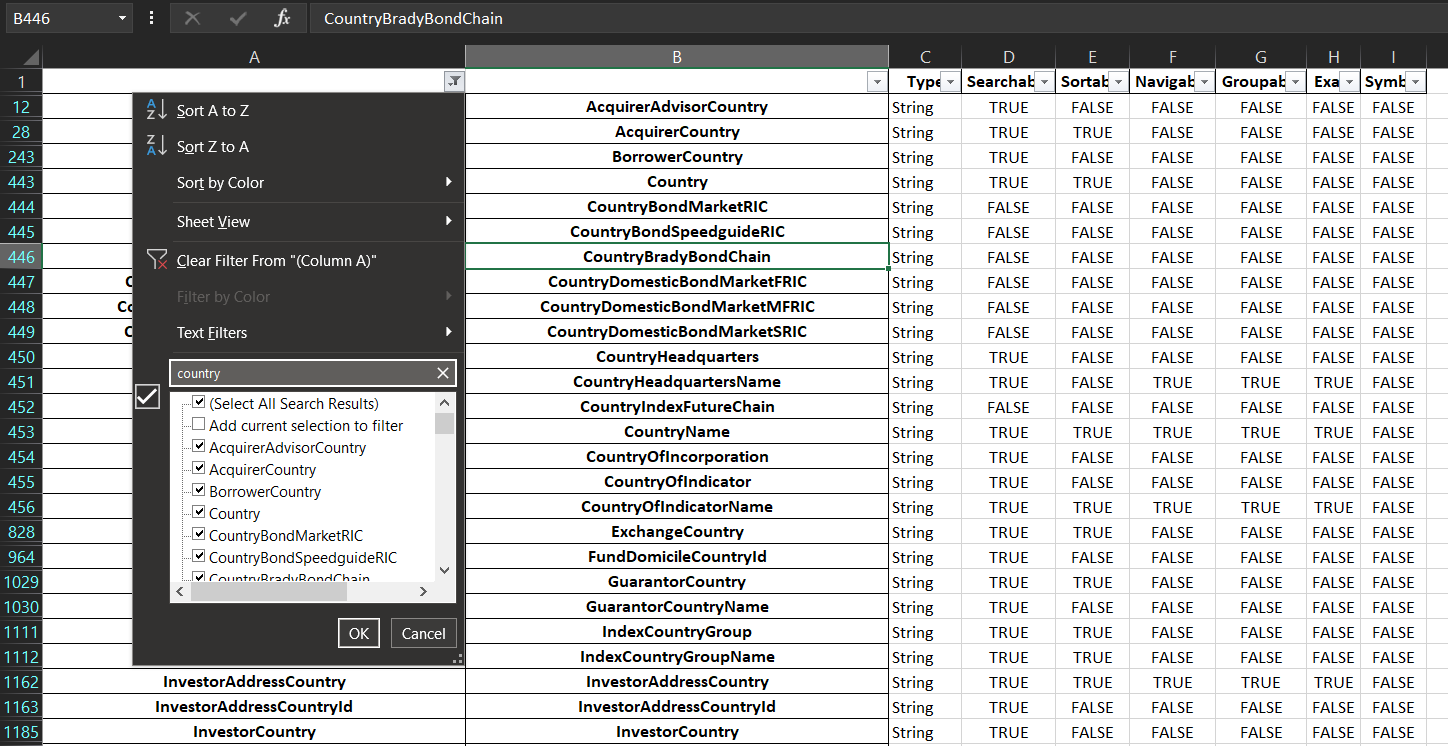Click the Sort A to Z icon
Viewport: 1448px width, 746px height.
[x=156, y=110]
